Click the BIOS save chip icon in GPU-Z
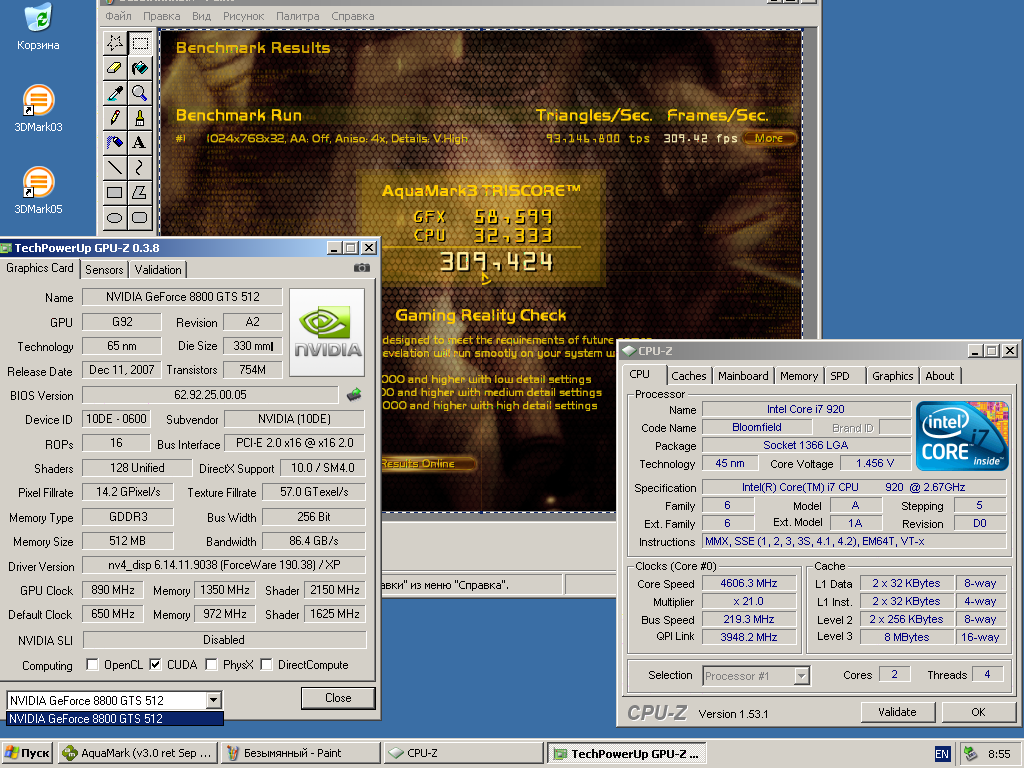Screen dimensions: 1024x768 tap(354, 394)
